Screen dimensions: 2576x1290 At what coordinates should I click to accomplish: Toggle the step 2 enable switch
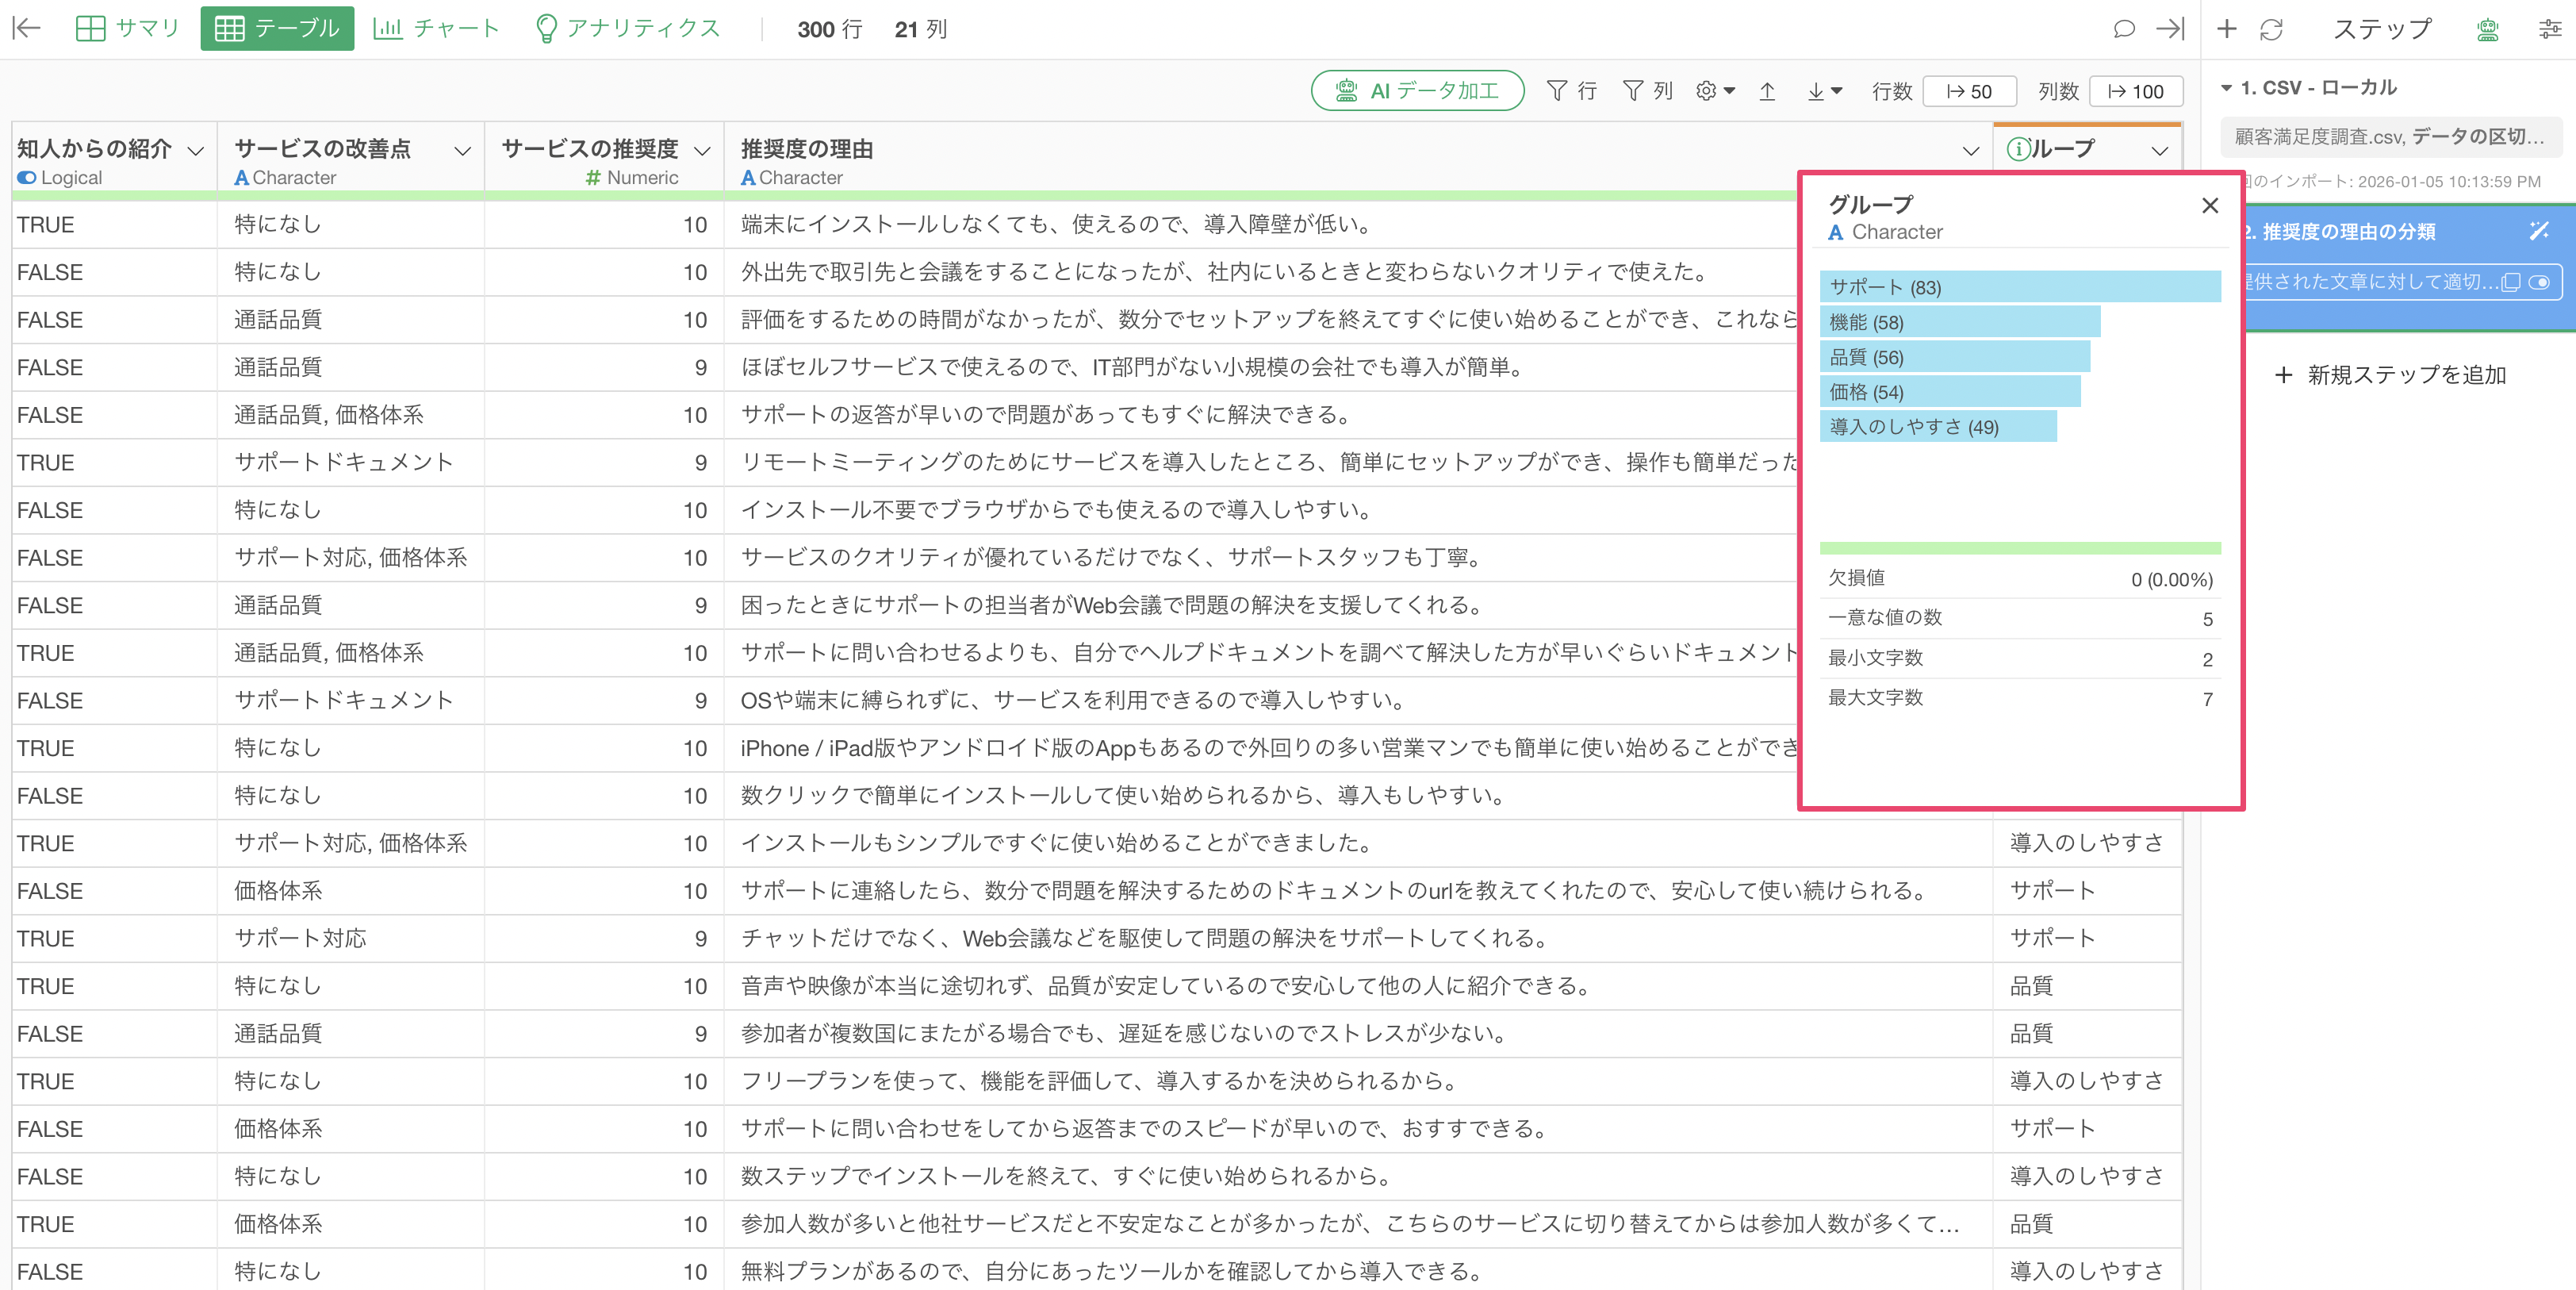2539,283
